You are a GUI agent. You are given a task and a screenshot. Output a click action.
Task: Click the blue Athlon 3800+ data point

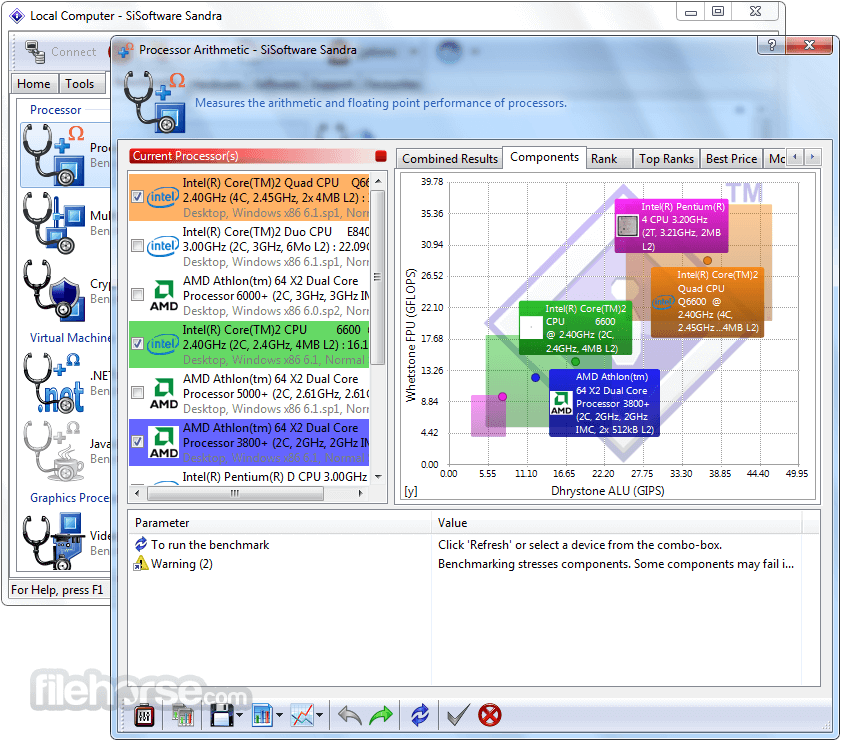pos(535,377)
